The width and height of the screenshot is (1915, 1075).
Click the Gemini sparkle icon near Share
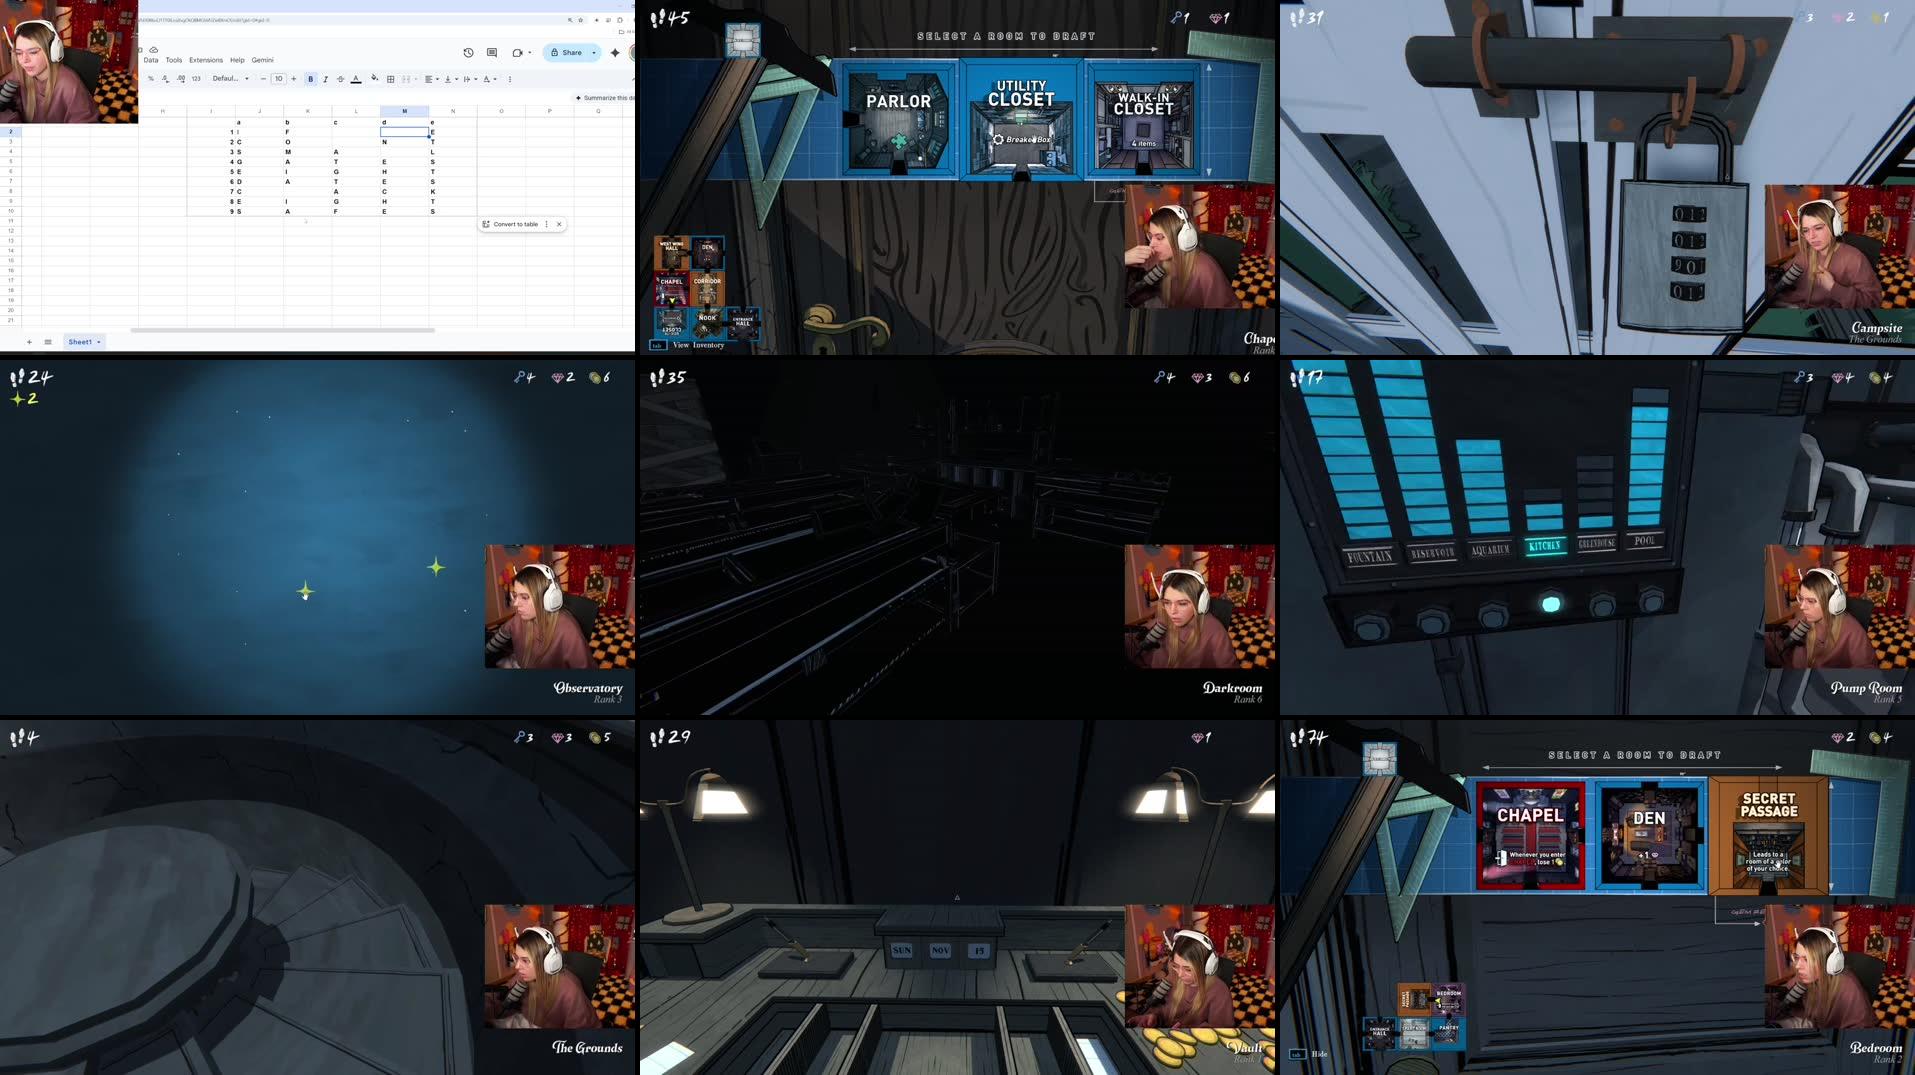click(615, 52)
